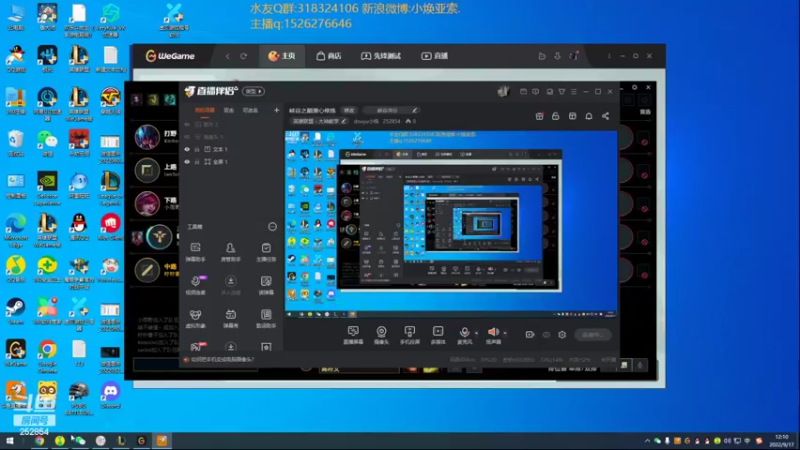Viewport: 800px width, 450px height.
Task: Open the read-danmaku tool icon
Action: (x=266, y=285)
